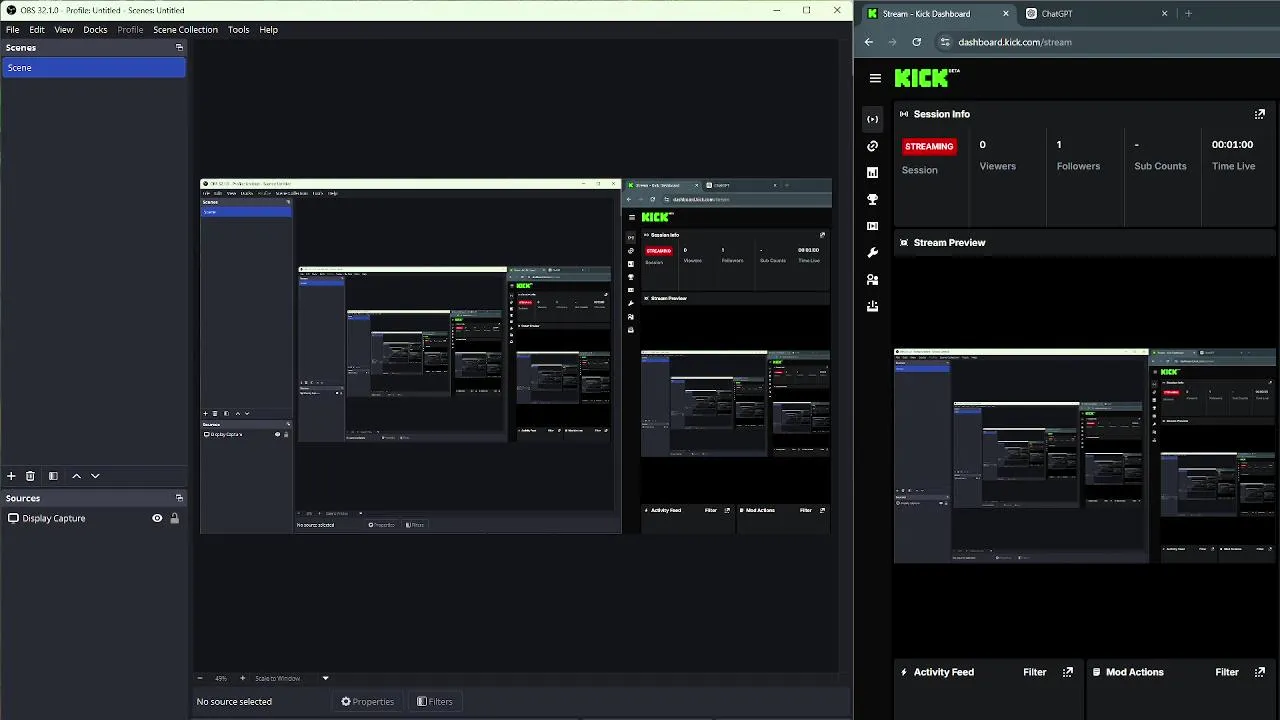
Task: Click the Display Capture monitor icon
Action: pos(13,518)
